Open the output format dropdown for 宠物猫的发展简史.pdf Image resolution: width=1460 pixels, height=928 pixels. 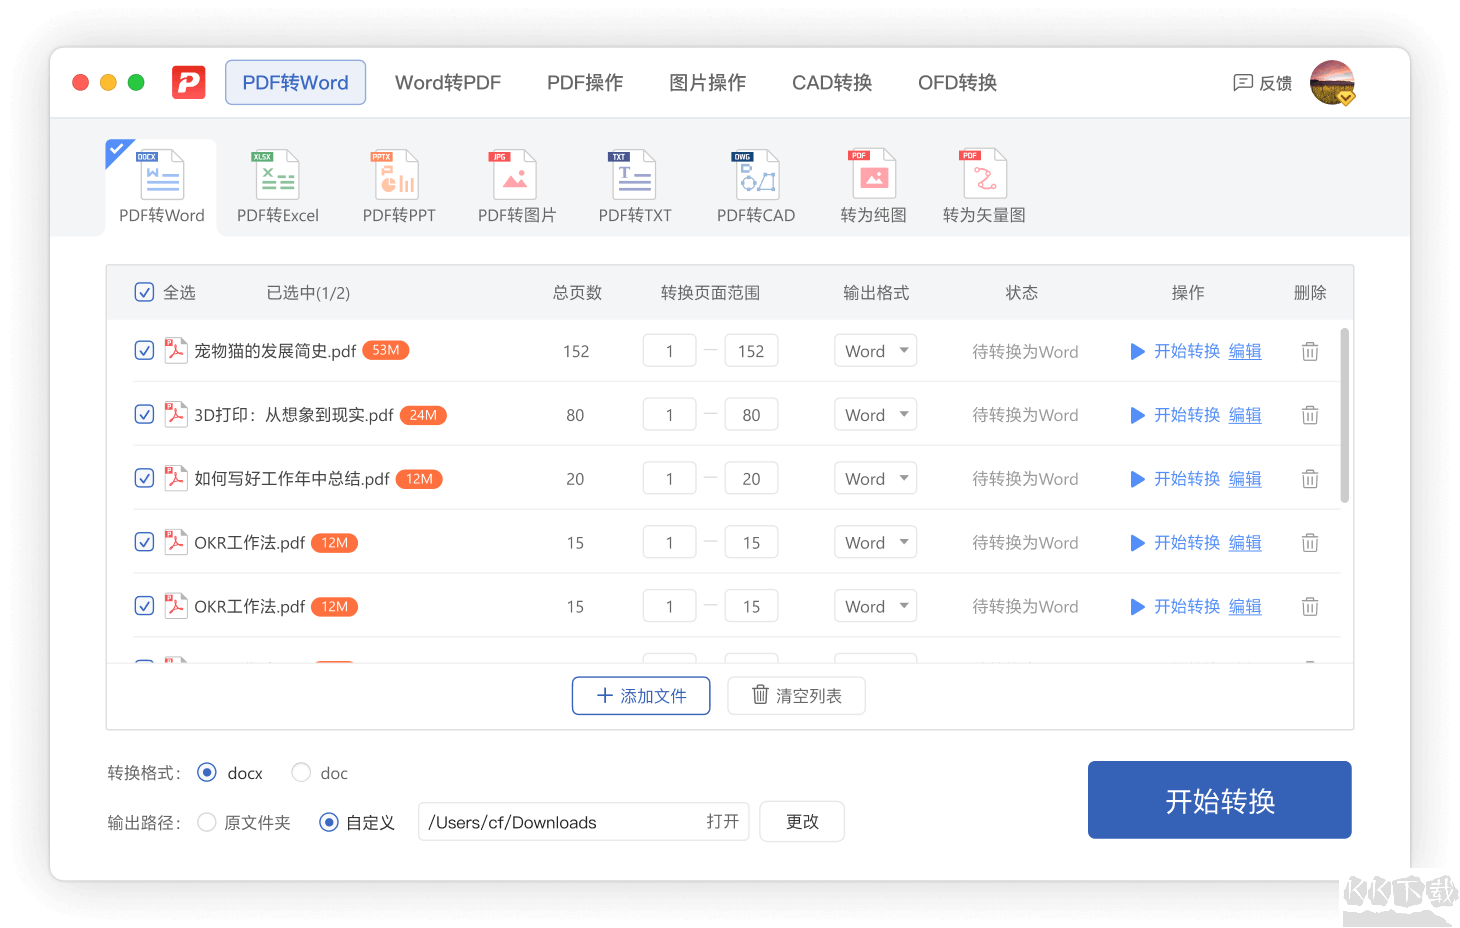tap(875, 350)
